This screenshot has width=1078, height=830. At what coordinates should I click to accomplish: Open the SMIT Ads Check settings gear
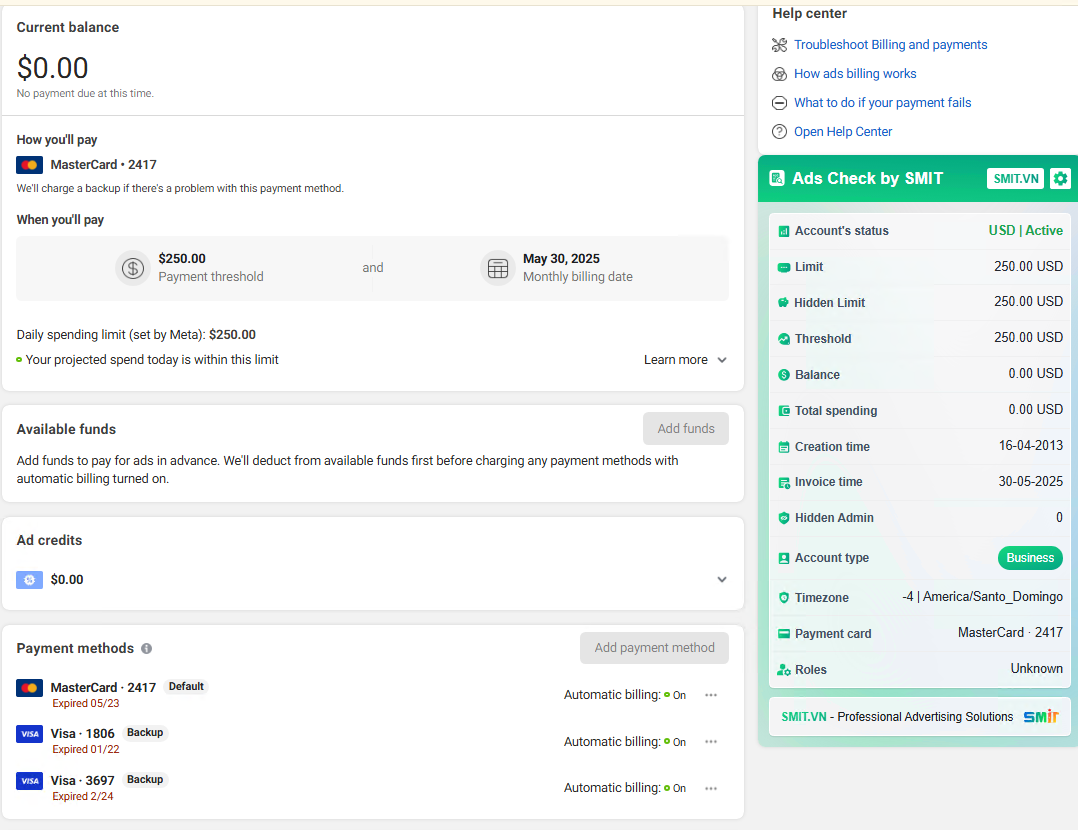coord(1060,179)
